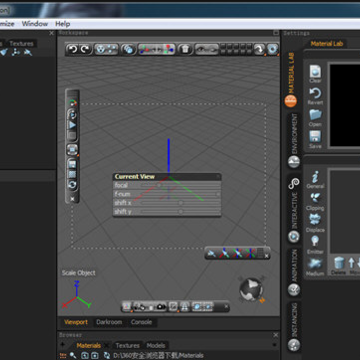Close the Browser panel
The height and width of the screenshot is (360, 360).
click(276, 335)
